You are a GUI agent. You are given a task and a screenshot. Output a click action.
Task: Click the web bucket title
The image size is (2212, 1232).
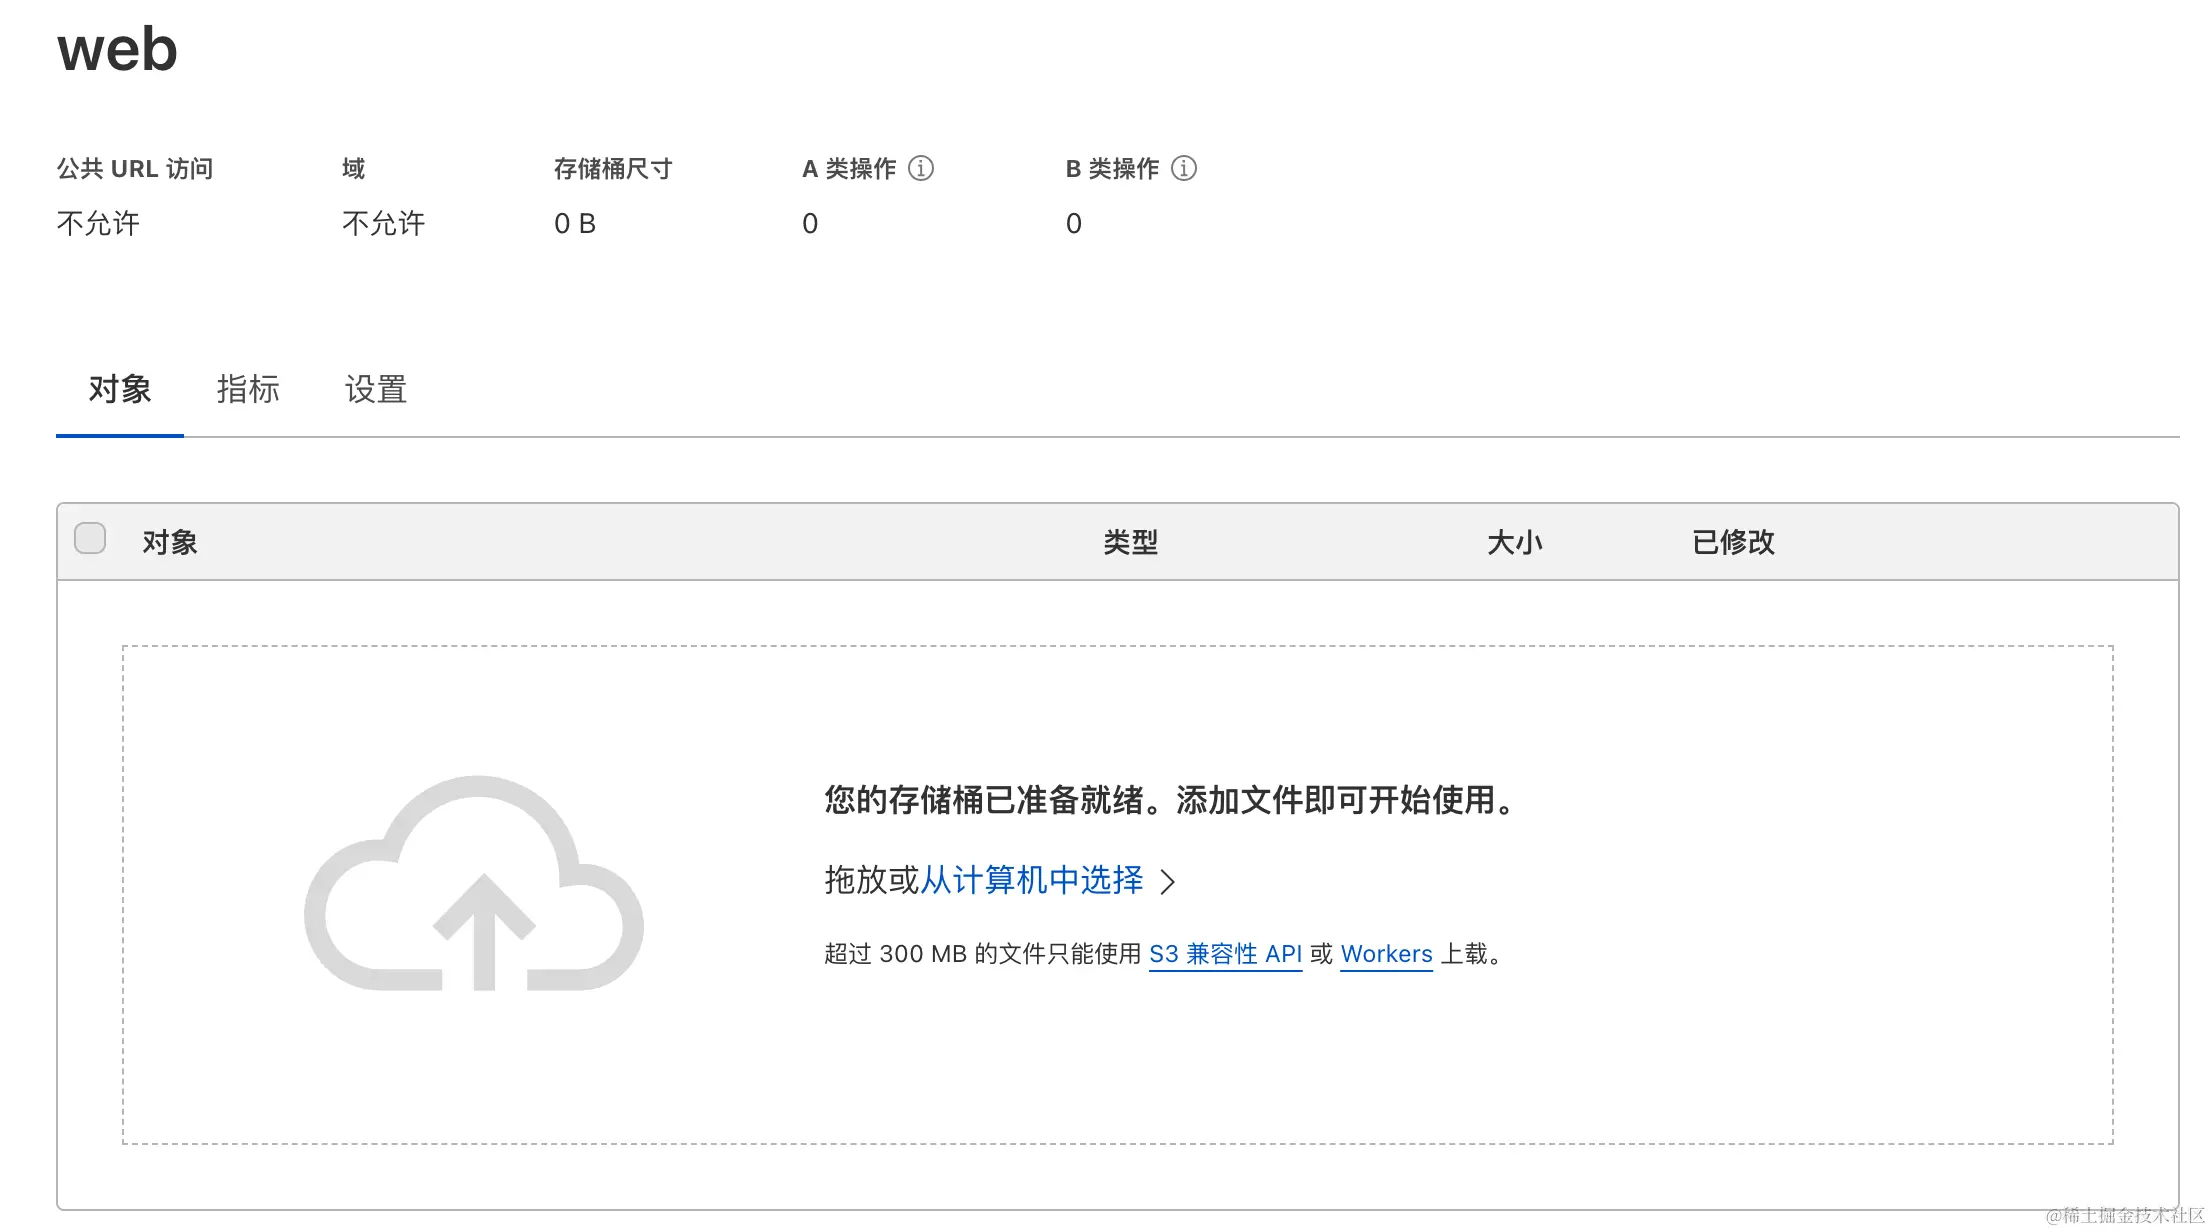tap(117, 48)
